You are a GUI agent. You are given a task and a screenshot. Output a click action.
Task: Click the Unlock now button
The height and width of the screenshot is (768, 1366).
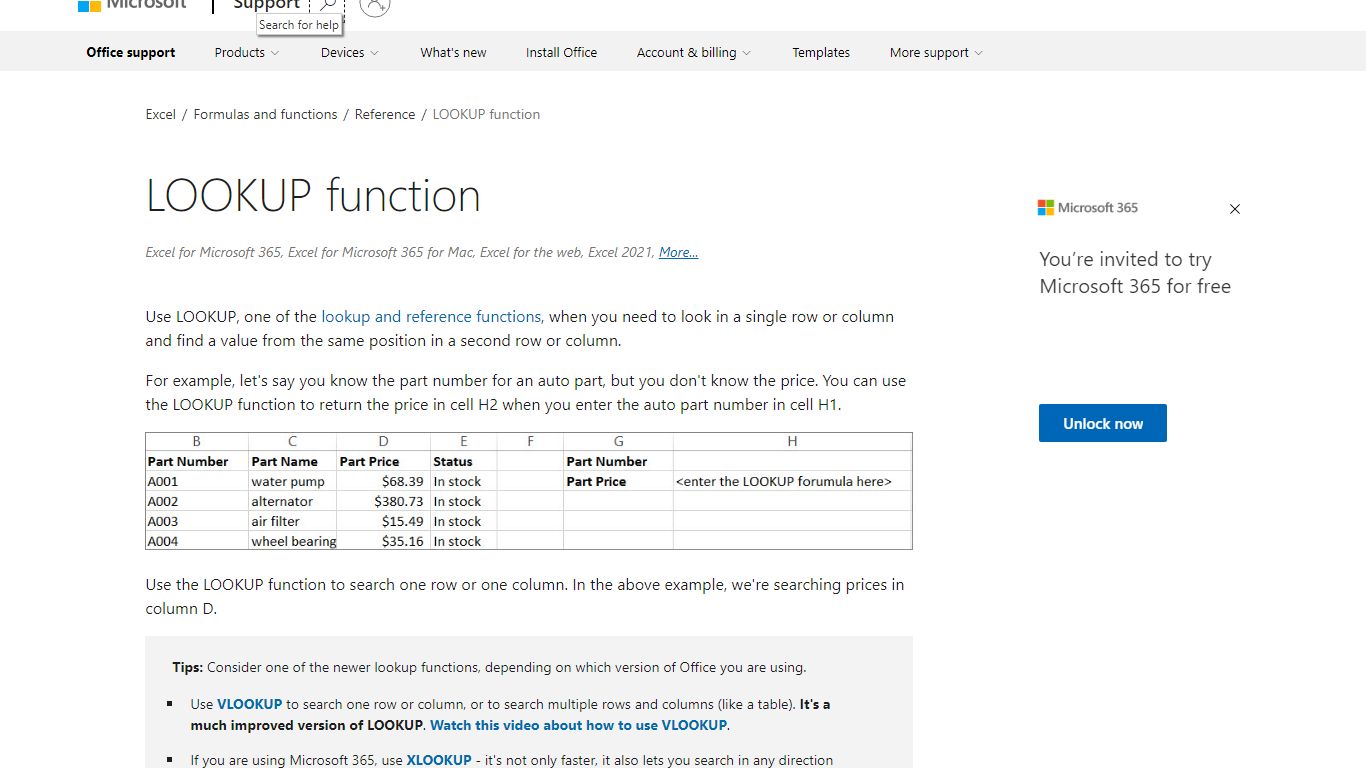click(x=1102, y=423)
